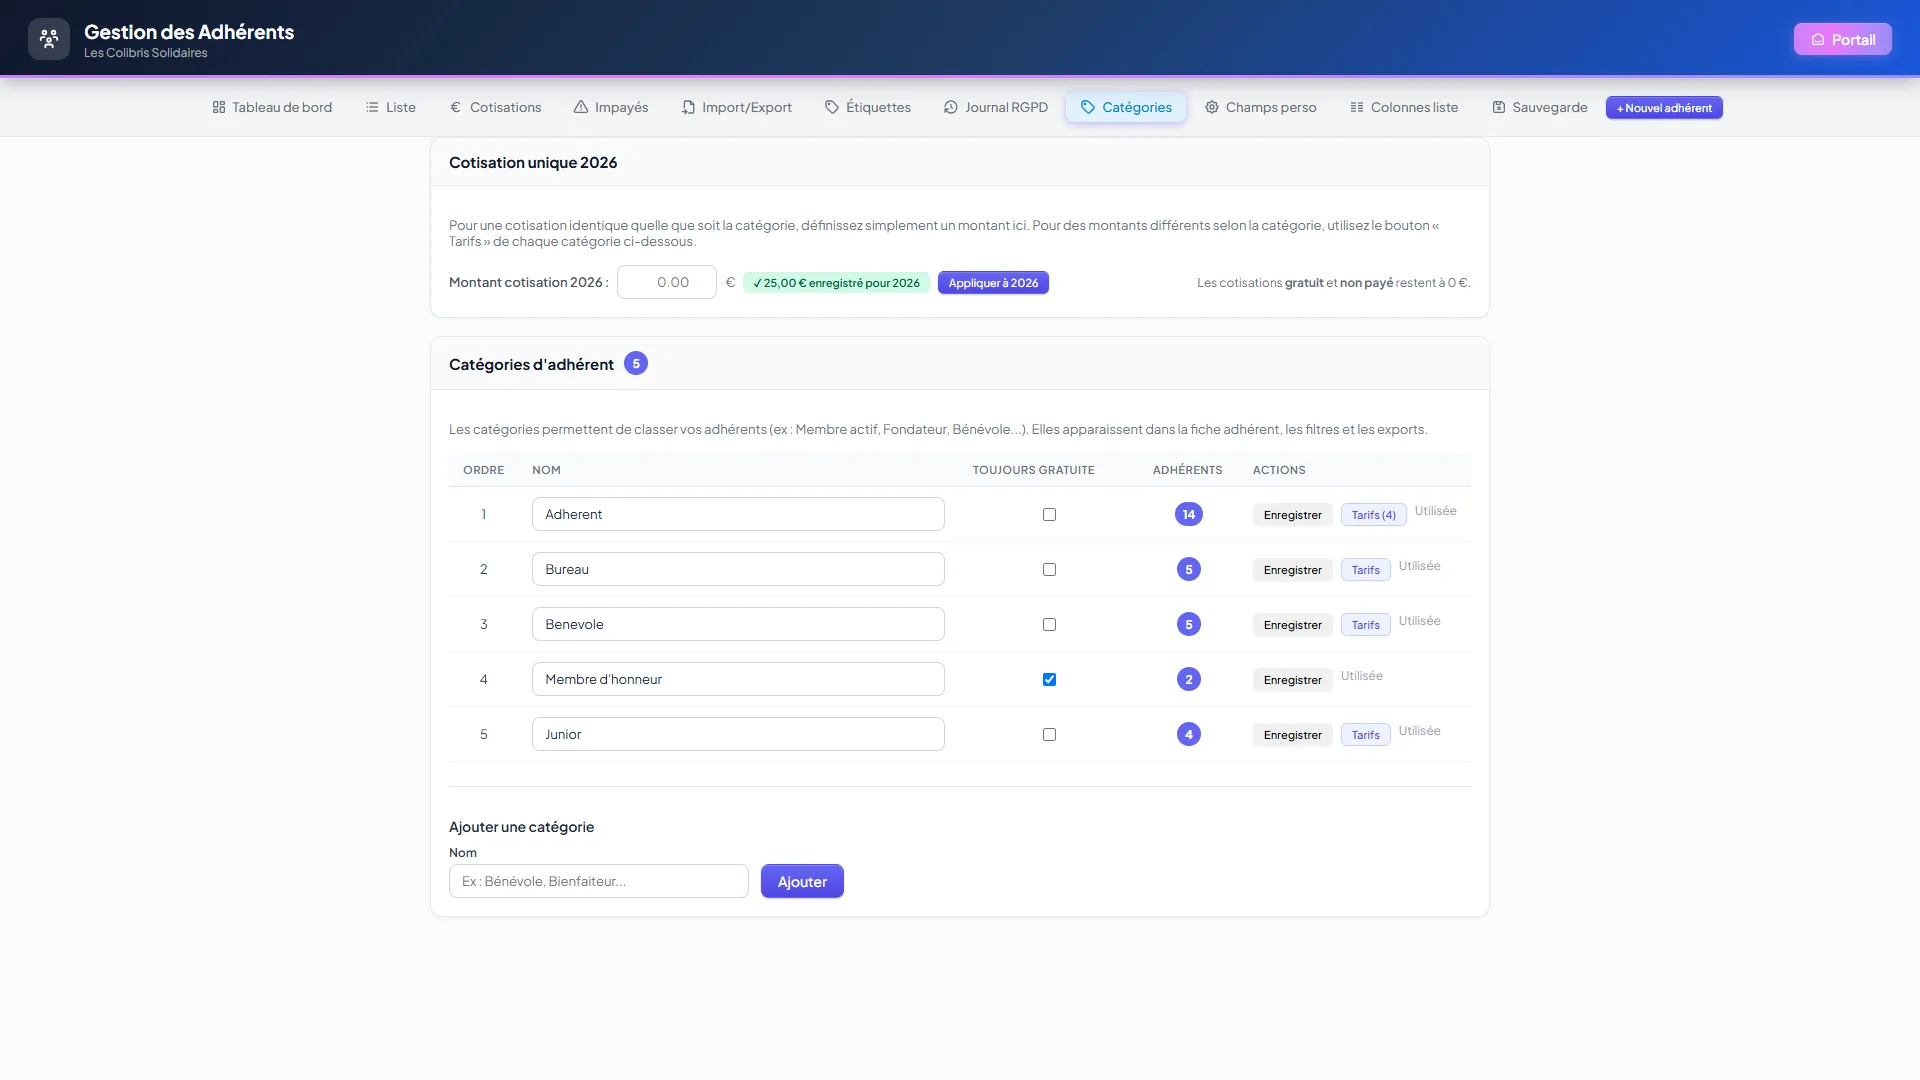Select the Catégories tab
Image resolution: width=1920 pixels, height=1080 pixels.
[x=1126, y=107]
